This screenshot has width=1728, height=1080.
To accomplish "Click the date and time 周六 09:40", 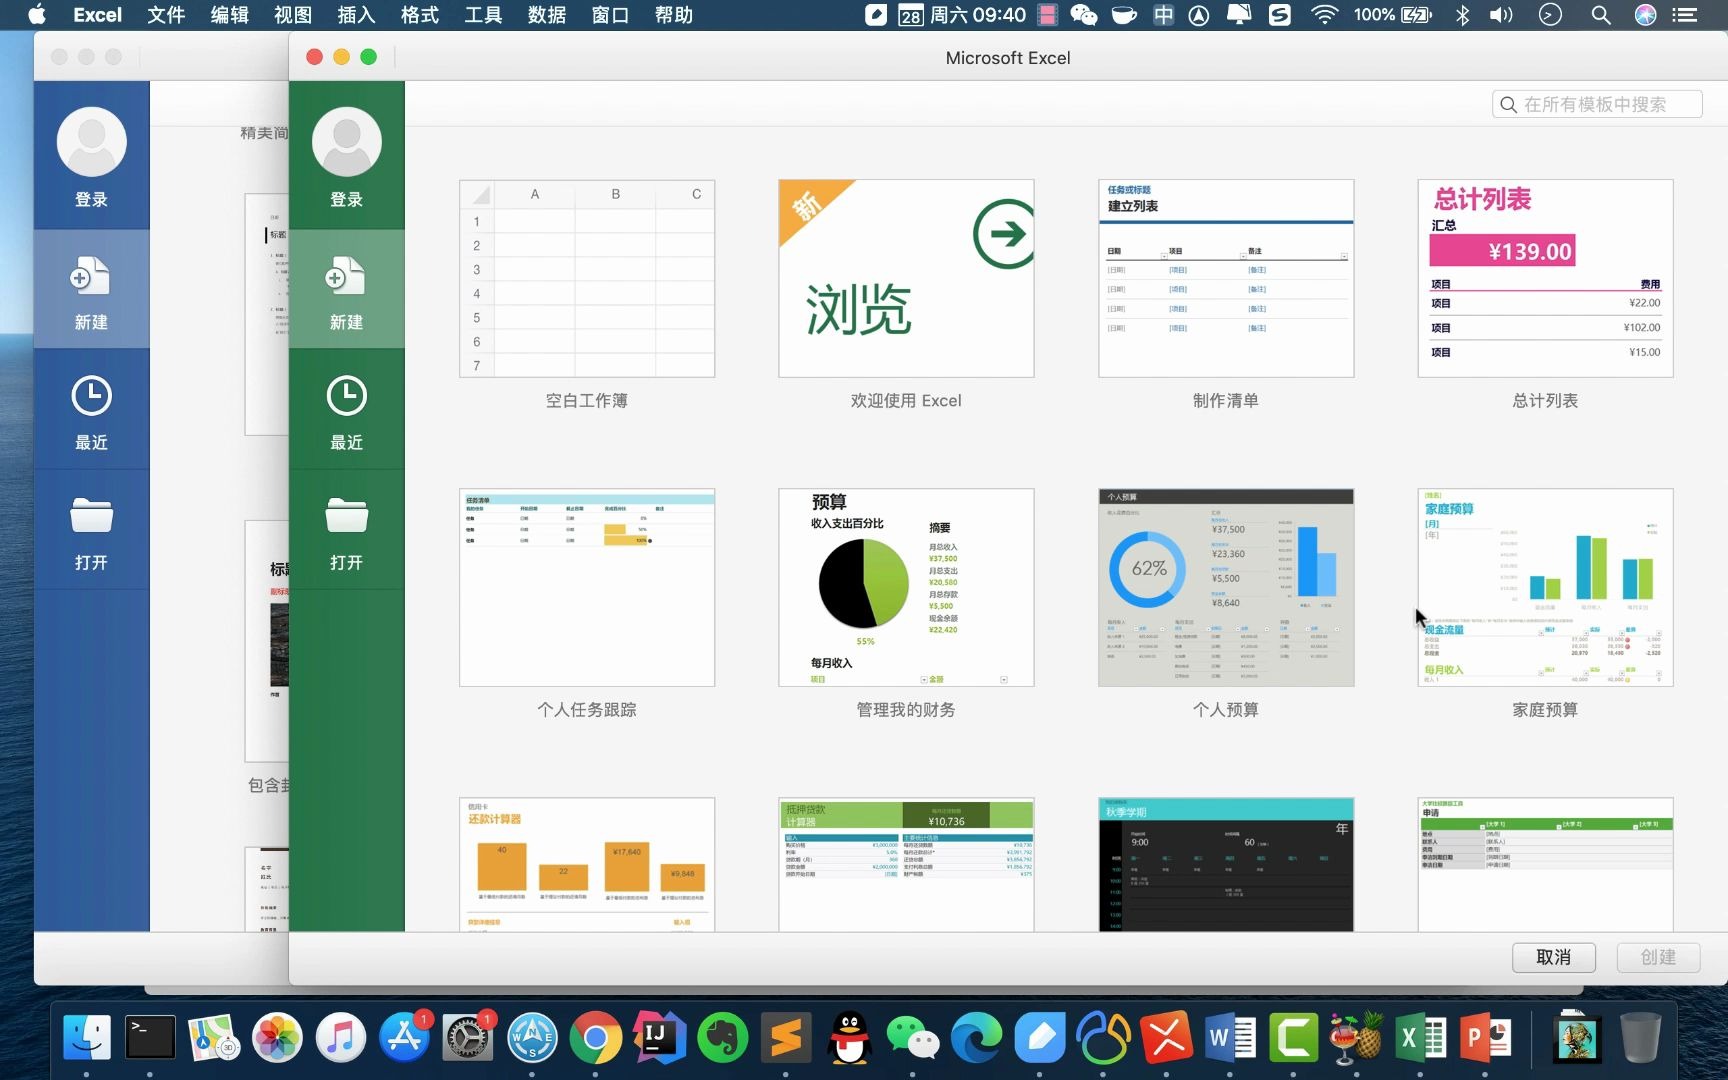I will (x=978, y=15).
